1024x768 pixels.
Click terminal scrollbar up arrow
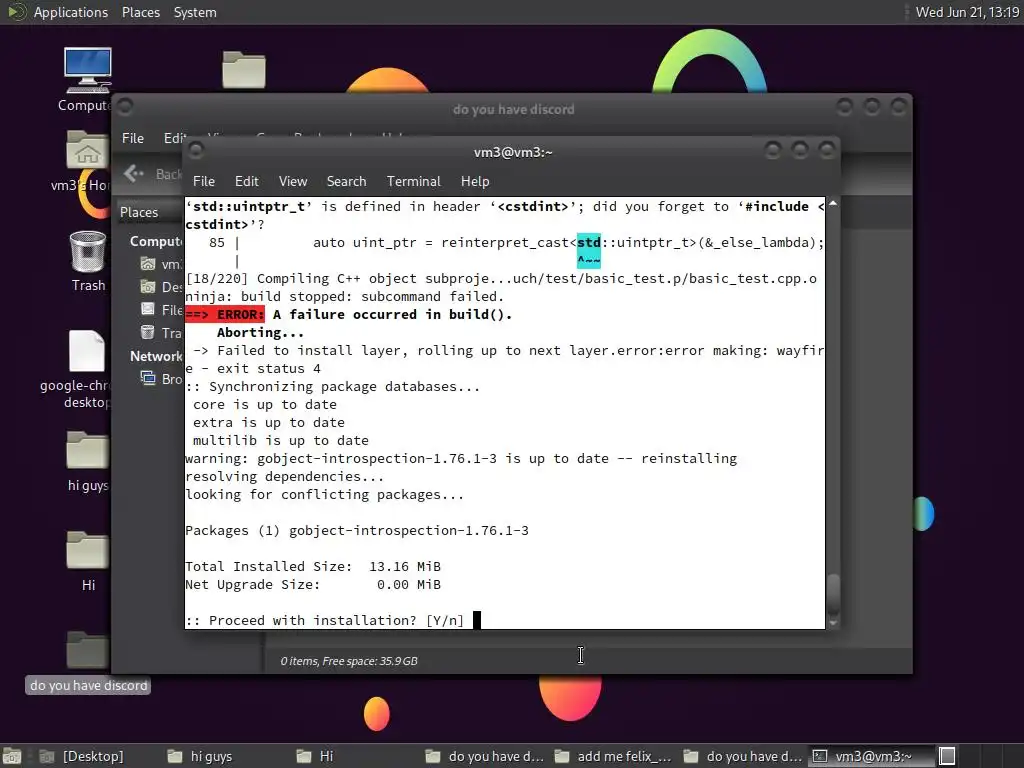pos(833,204)
